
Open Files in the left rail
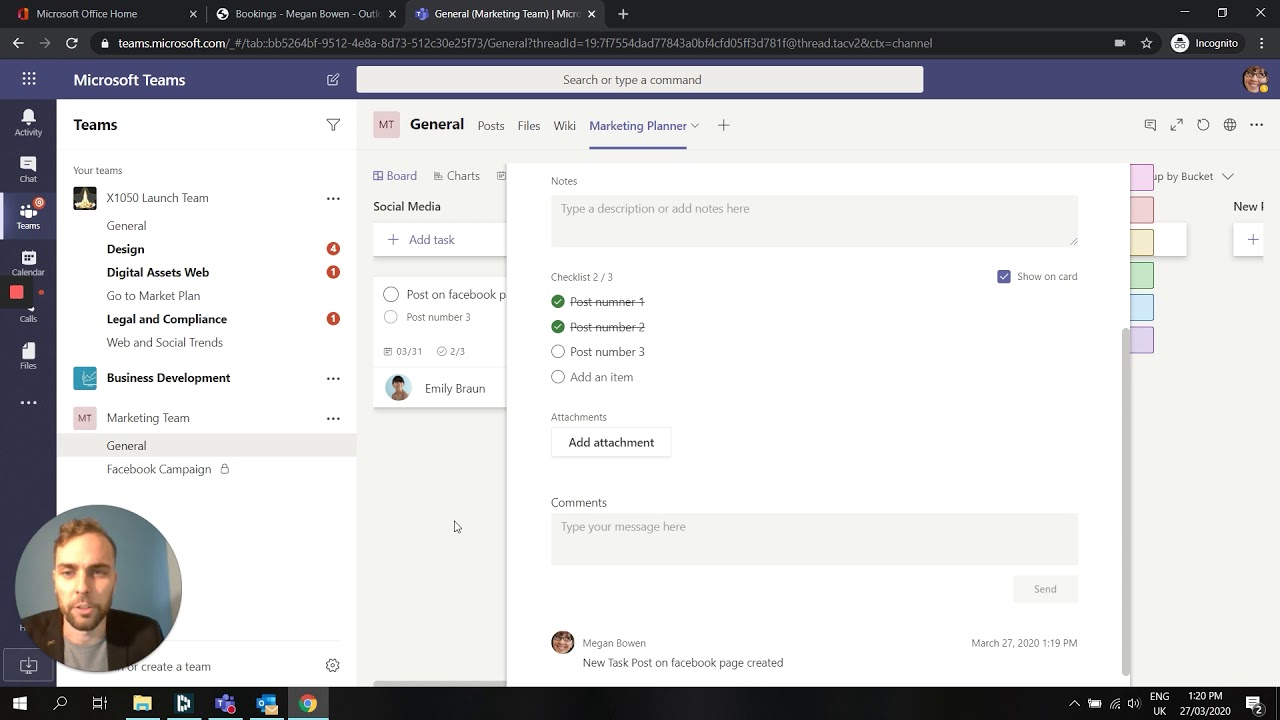pos(28,356)
